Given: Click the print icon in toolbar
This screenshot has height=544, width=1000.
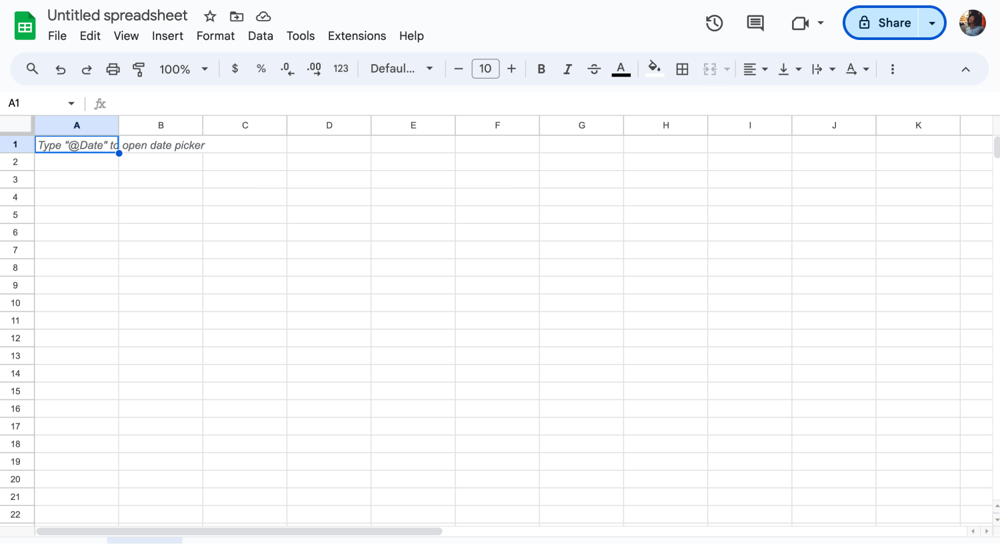Looking at the screenshot, I should (x=113, y=69).
